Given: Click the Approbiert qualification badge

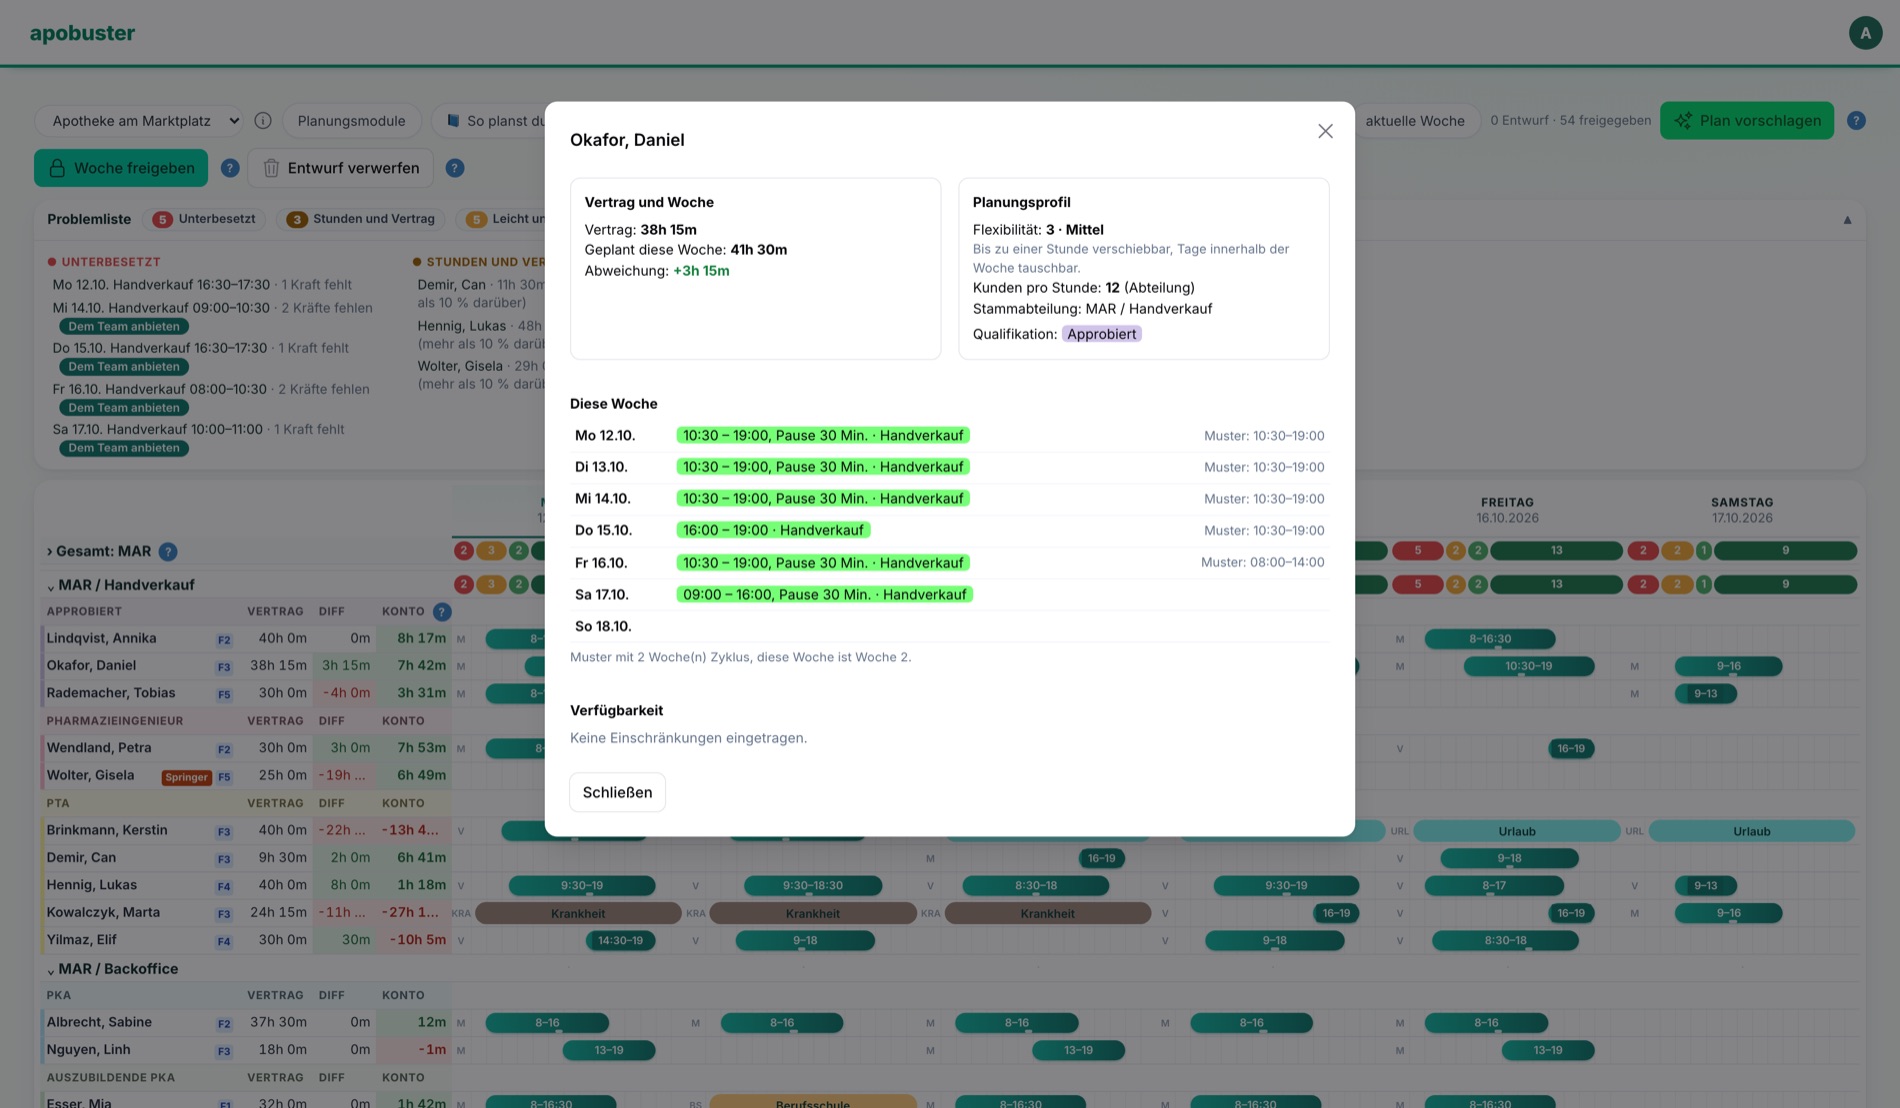Looking at the screenshot, I should point(1101,334).
